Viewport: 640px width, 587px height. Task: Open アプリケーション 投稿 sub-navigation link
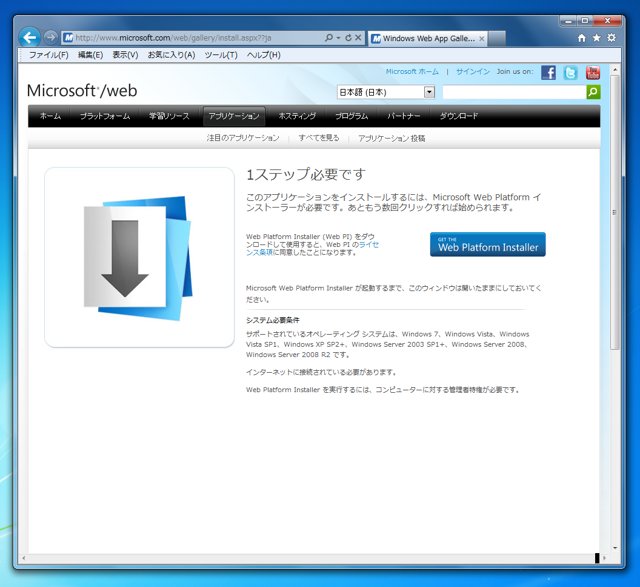391,138
